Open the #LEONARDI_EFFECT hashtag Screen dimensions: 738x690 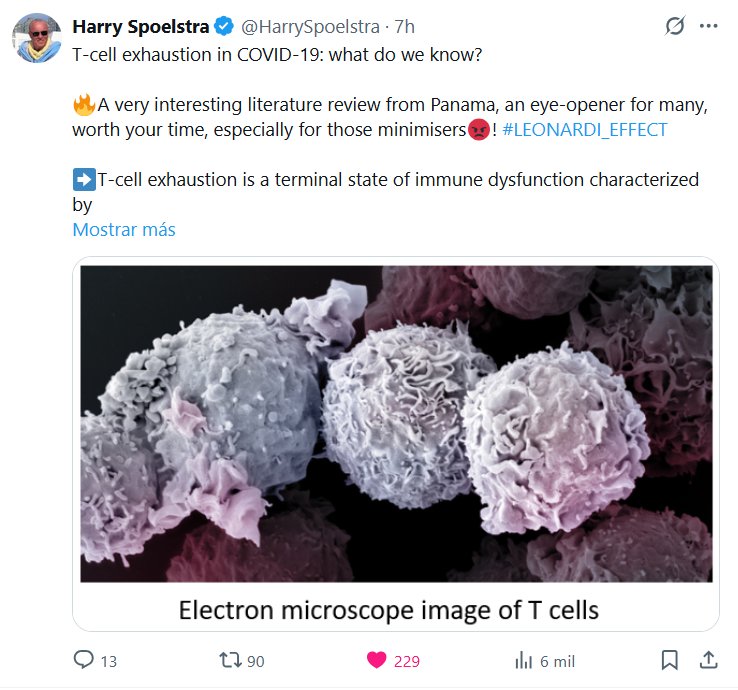[x=584, y=130]
